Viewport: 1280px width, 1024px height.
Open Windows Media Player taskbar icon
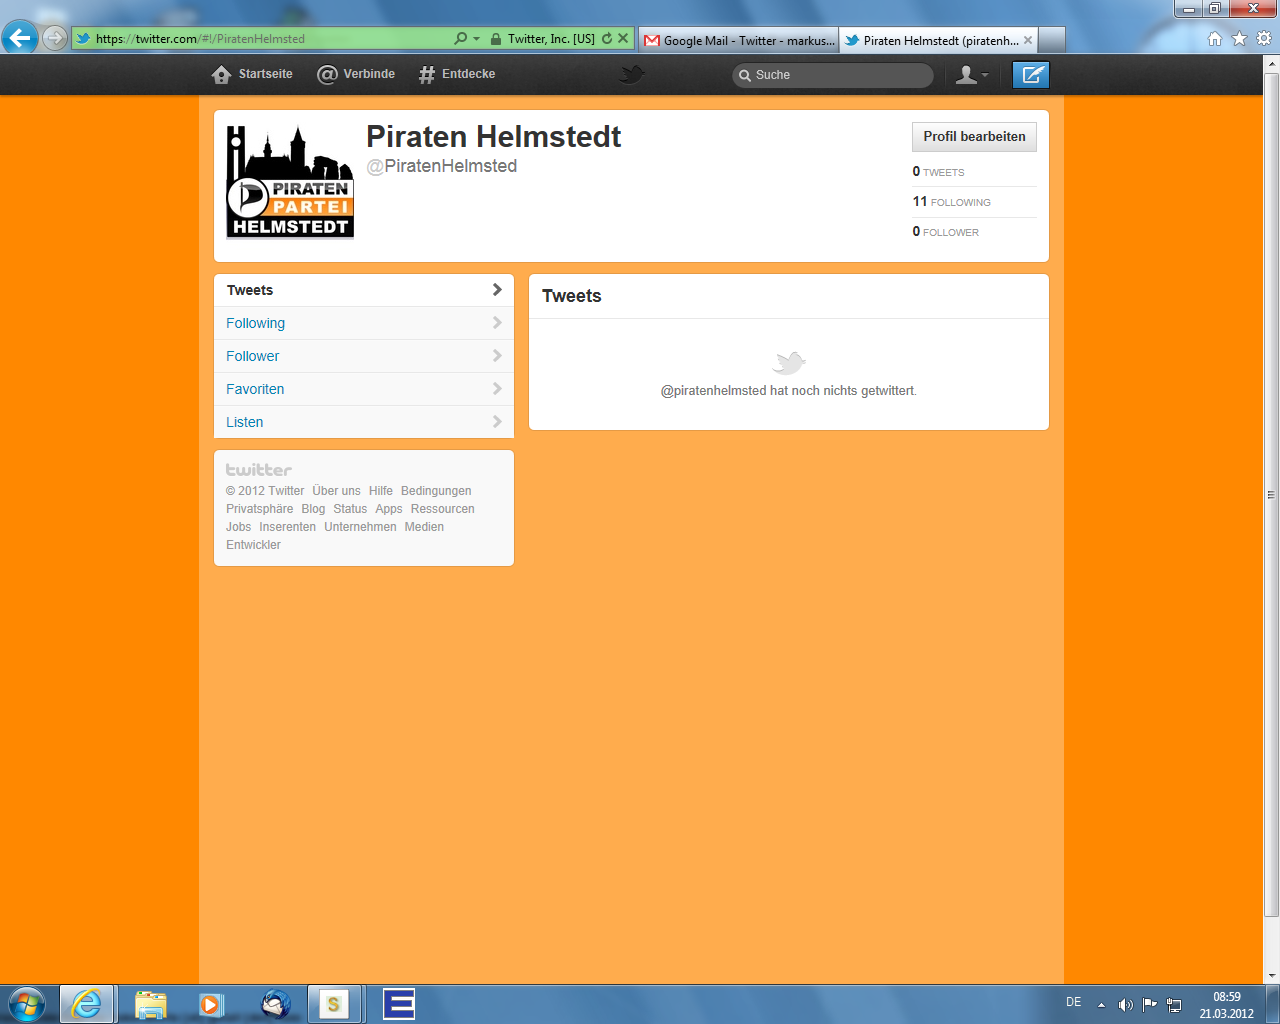point(211,1004)
